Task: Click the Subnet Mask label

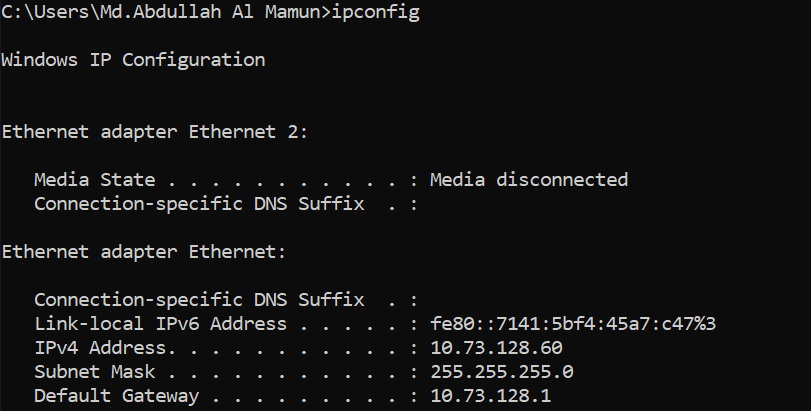Action: click(x=95, y=372)
